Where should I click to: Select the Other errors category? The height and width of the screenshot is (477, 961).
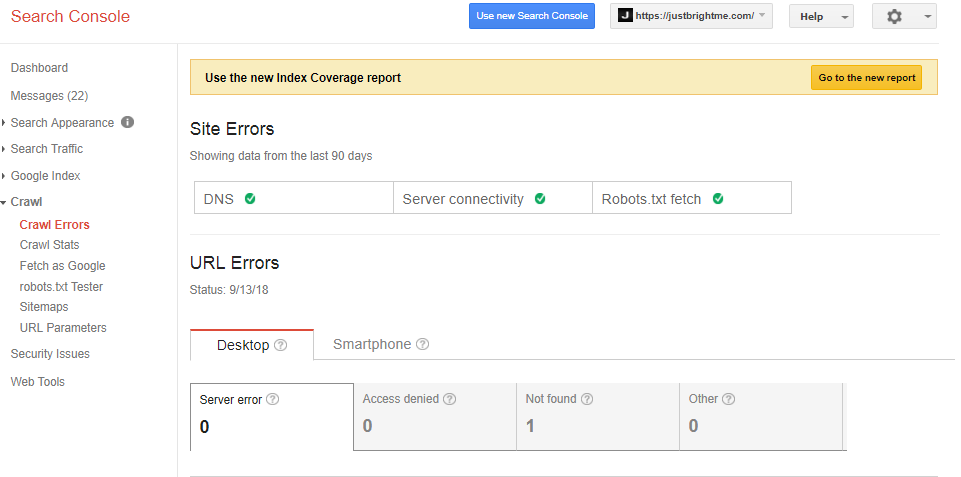tap(761, 417)
